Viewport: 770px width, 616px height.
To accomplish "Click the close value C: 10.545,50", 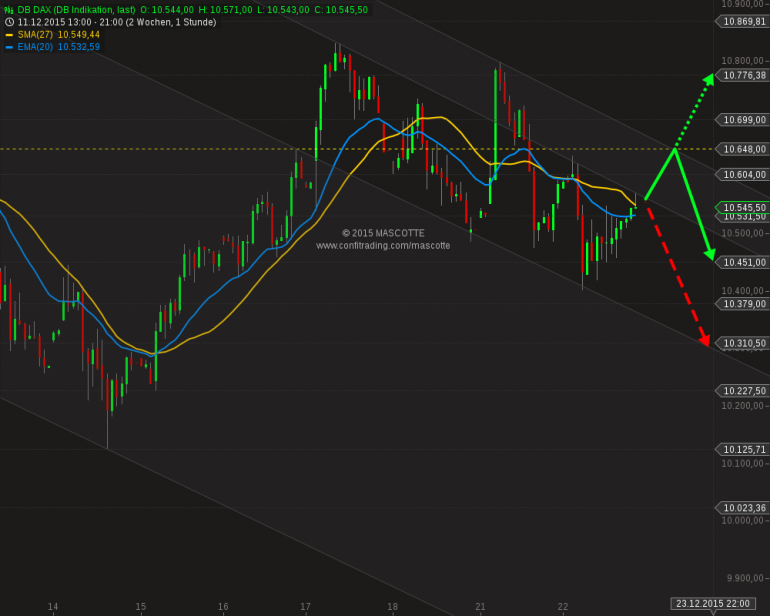I will pos(341,9).
